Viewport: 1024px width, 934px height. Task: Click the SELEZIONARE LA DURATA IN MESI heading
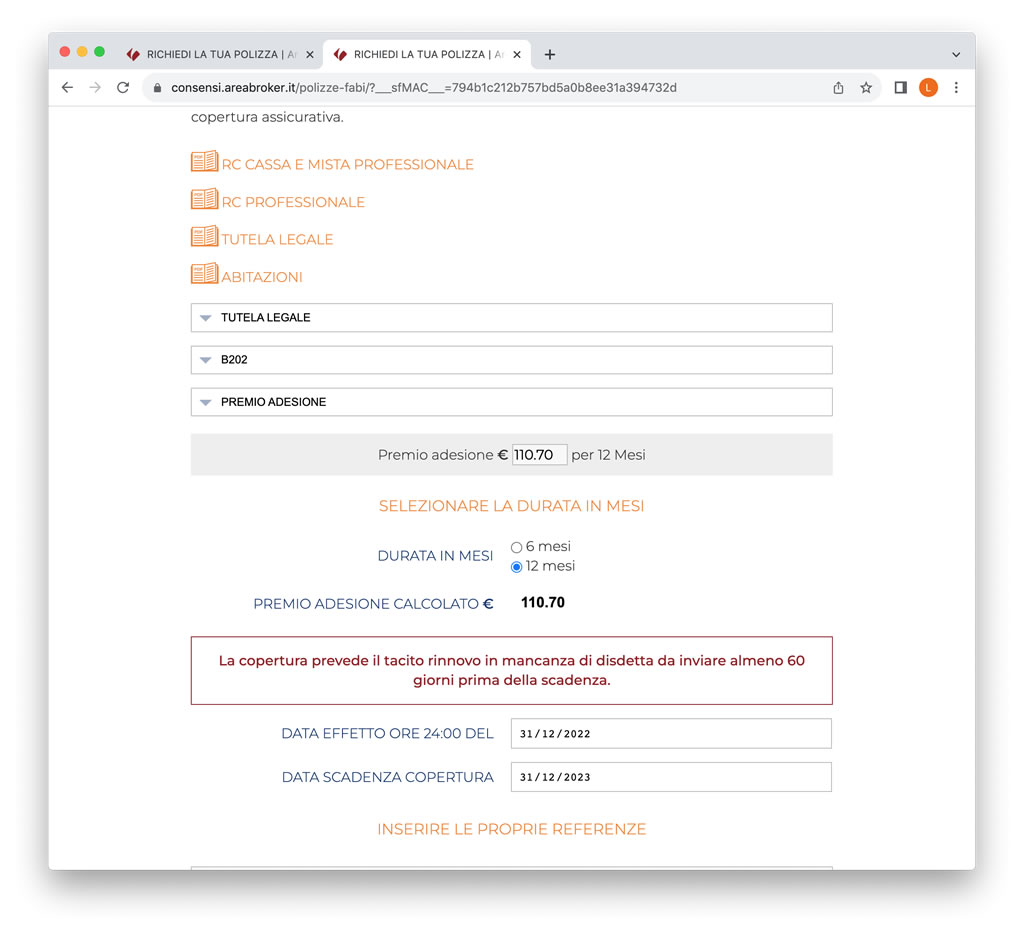511,506
